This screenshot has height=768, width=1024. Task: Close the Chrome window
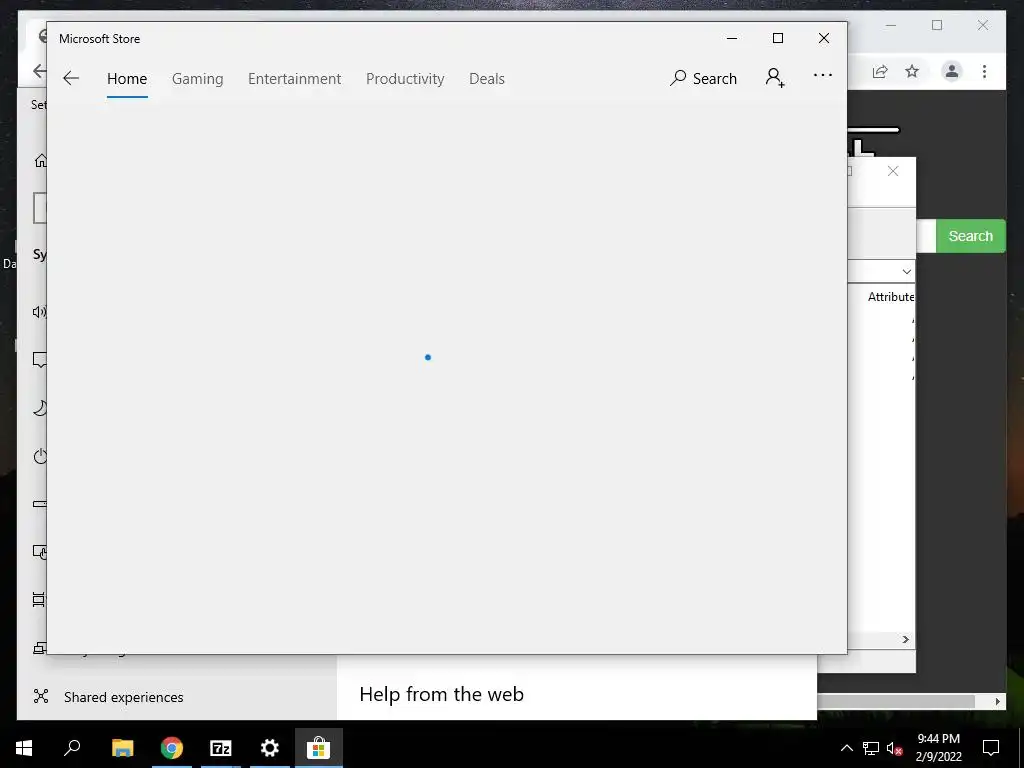pyautogui.click(x=983, y=25)
